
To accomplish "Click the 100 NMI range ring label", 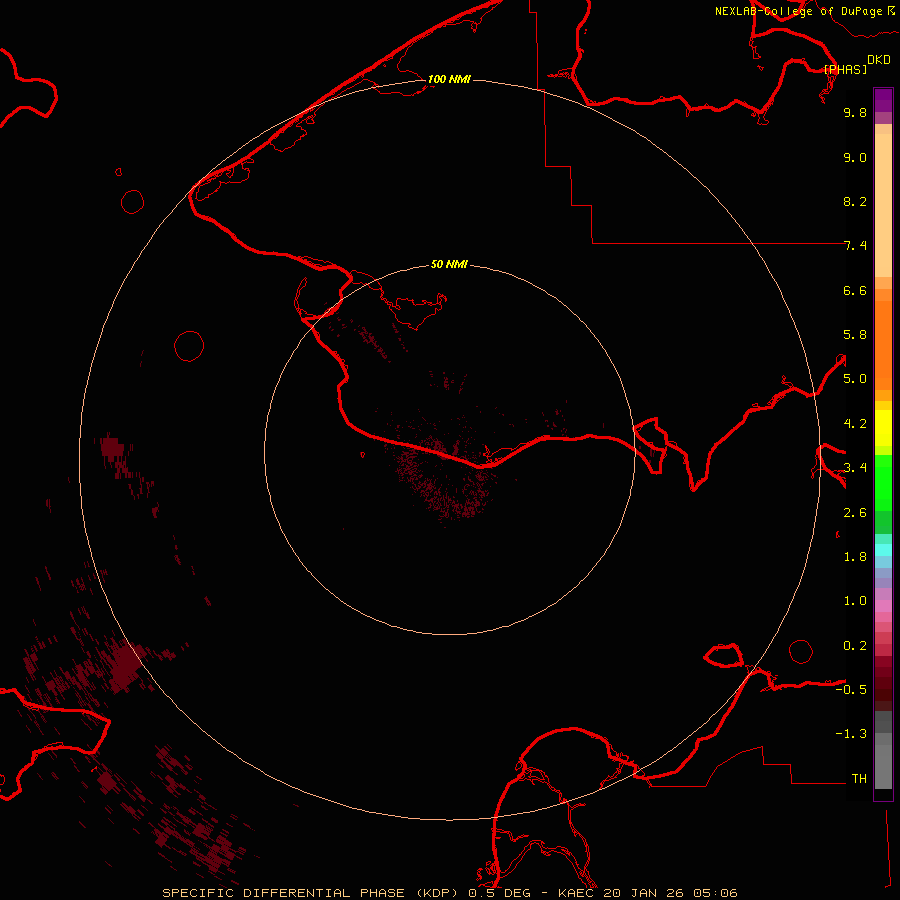I will coord(449,79).
